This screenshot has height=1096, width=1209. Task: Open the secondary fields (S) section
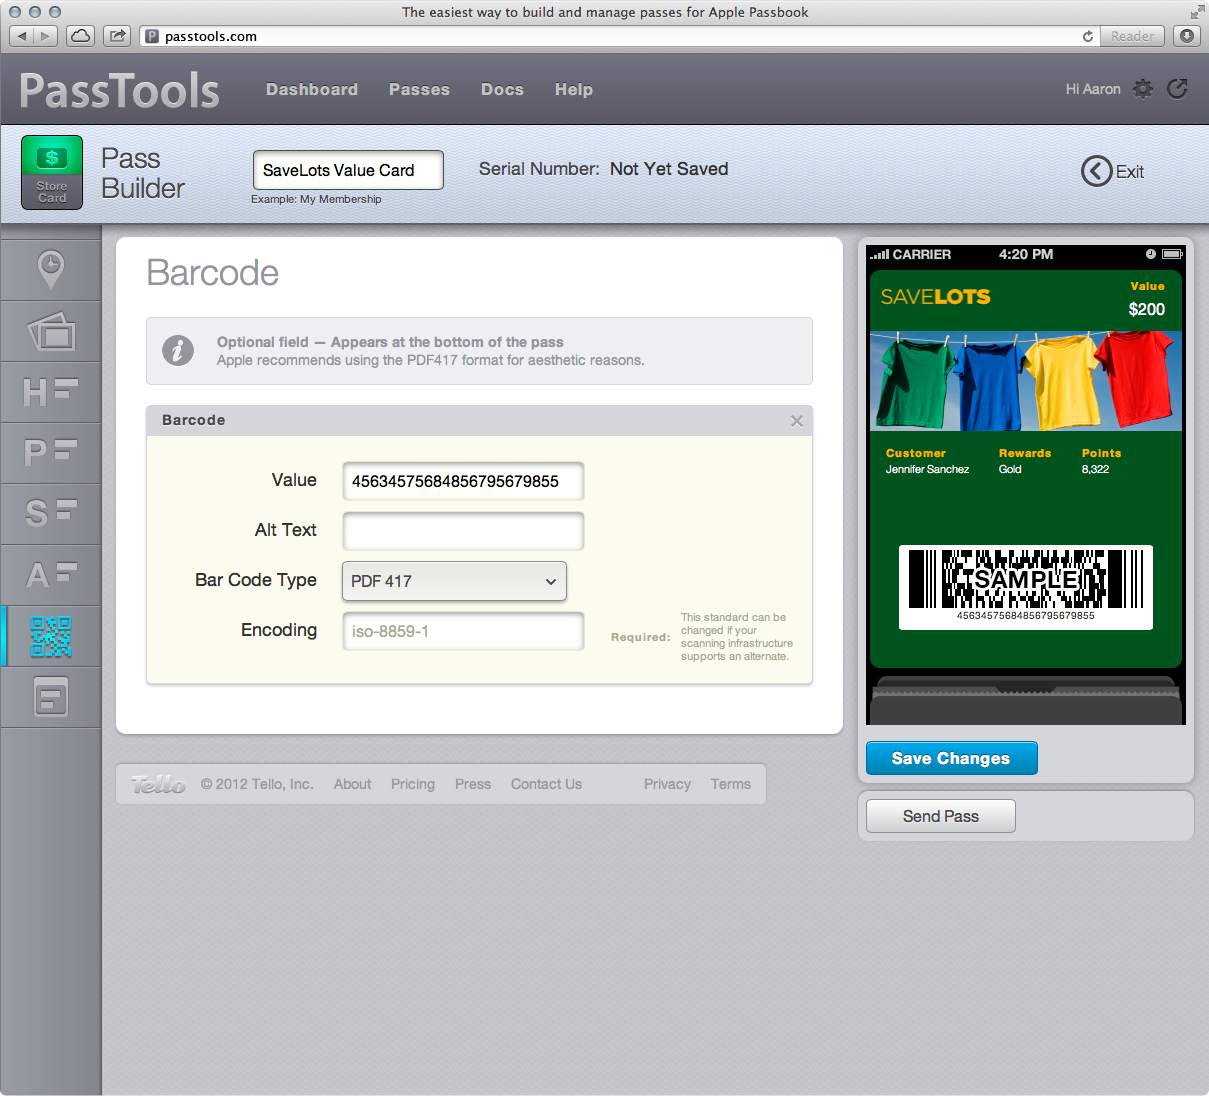click(51, 514)
